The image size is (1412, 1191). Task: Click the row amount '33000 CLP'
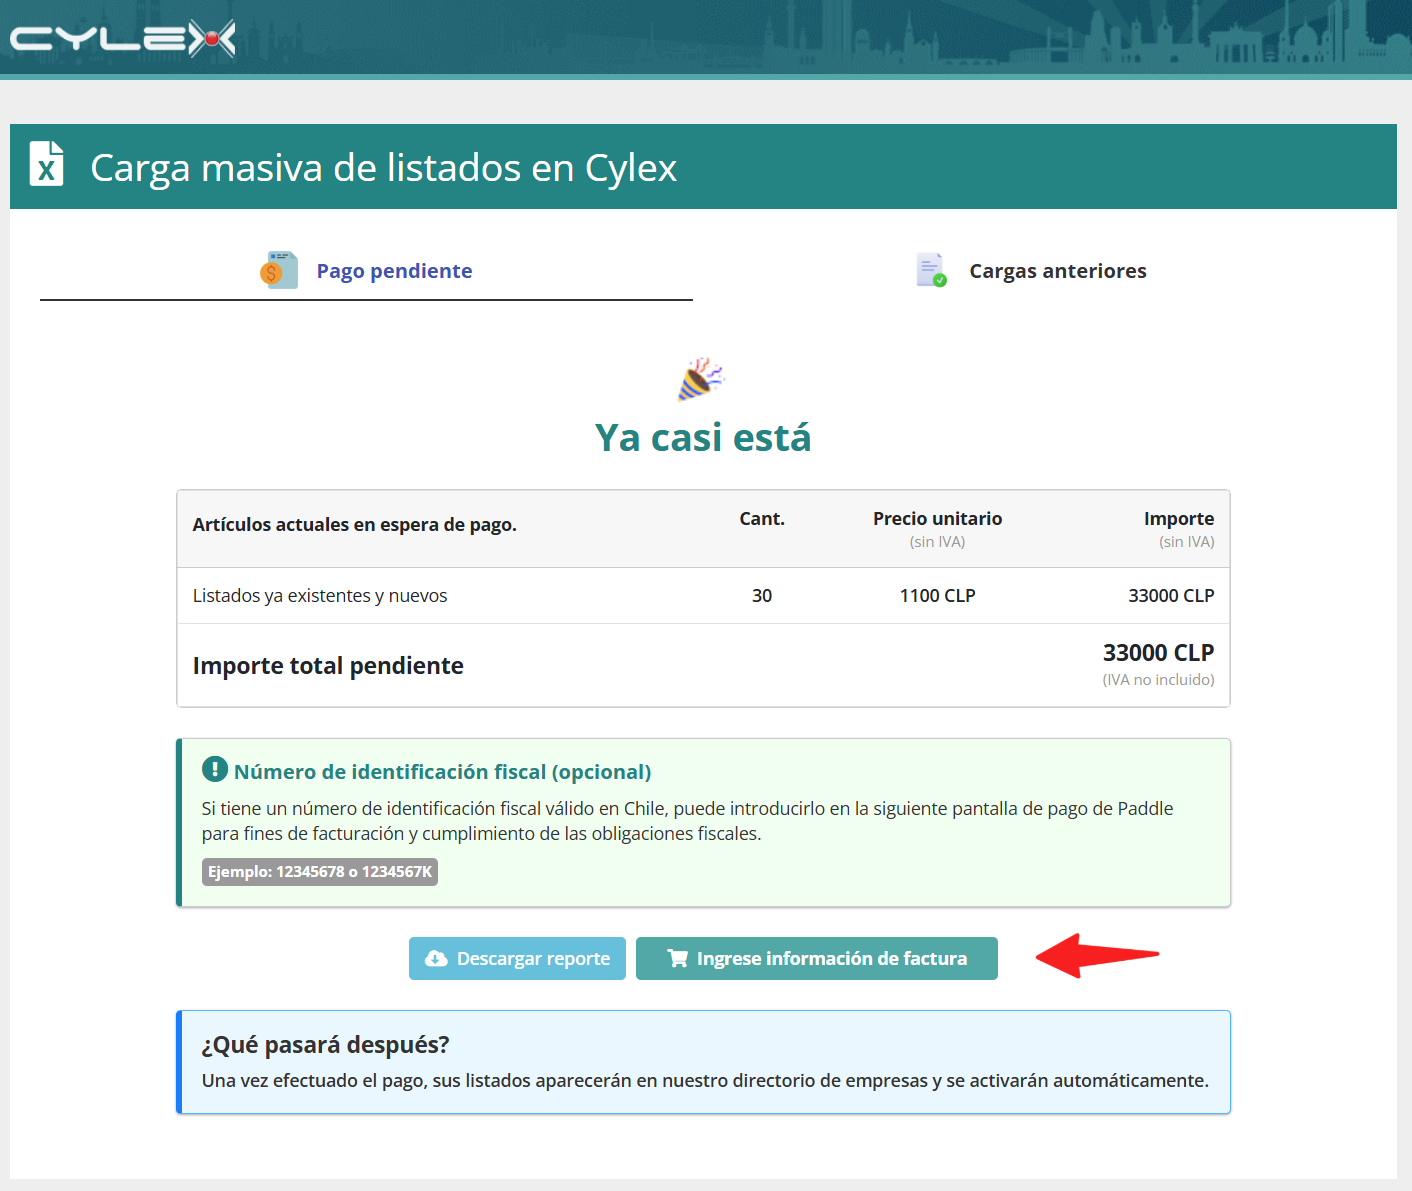coord(1171,596)
